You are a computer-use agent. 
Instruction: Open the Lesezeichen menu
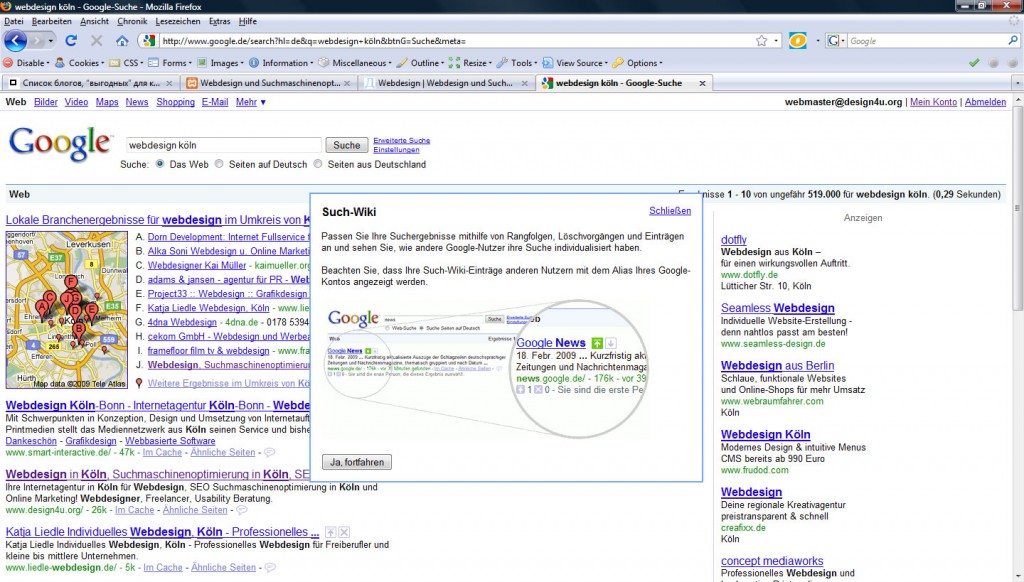pos(178,21)
